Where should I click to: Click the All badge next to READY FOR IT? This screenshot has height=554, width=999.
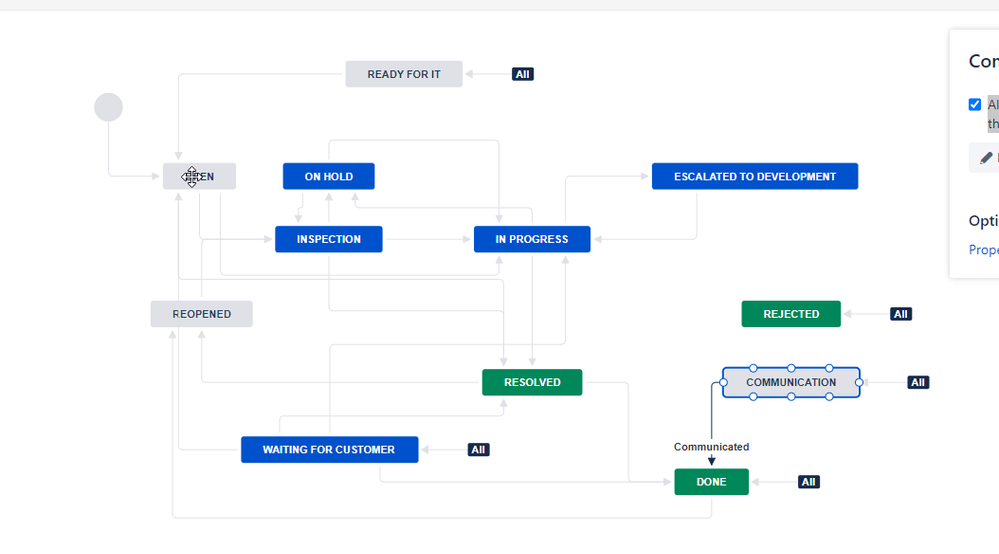pyautogui.click(x=522, y=74)
